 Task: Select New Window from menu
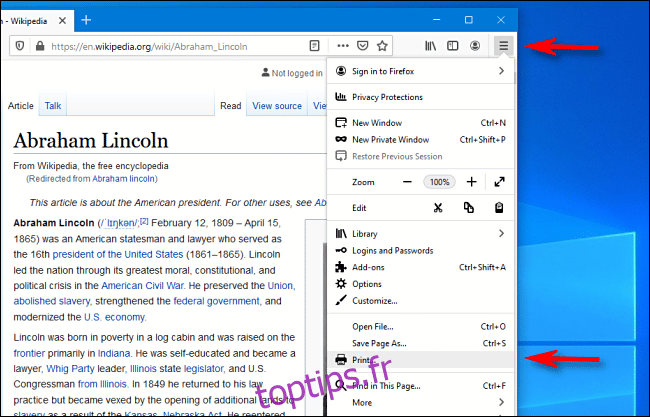(420, 123)
